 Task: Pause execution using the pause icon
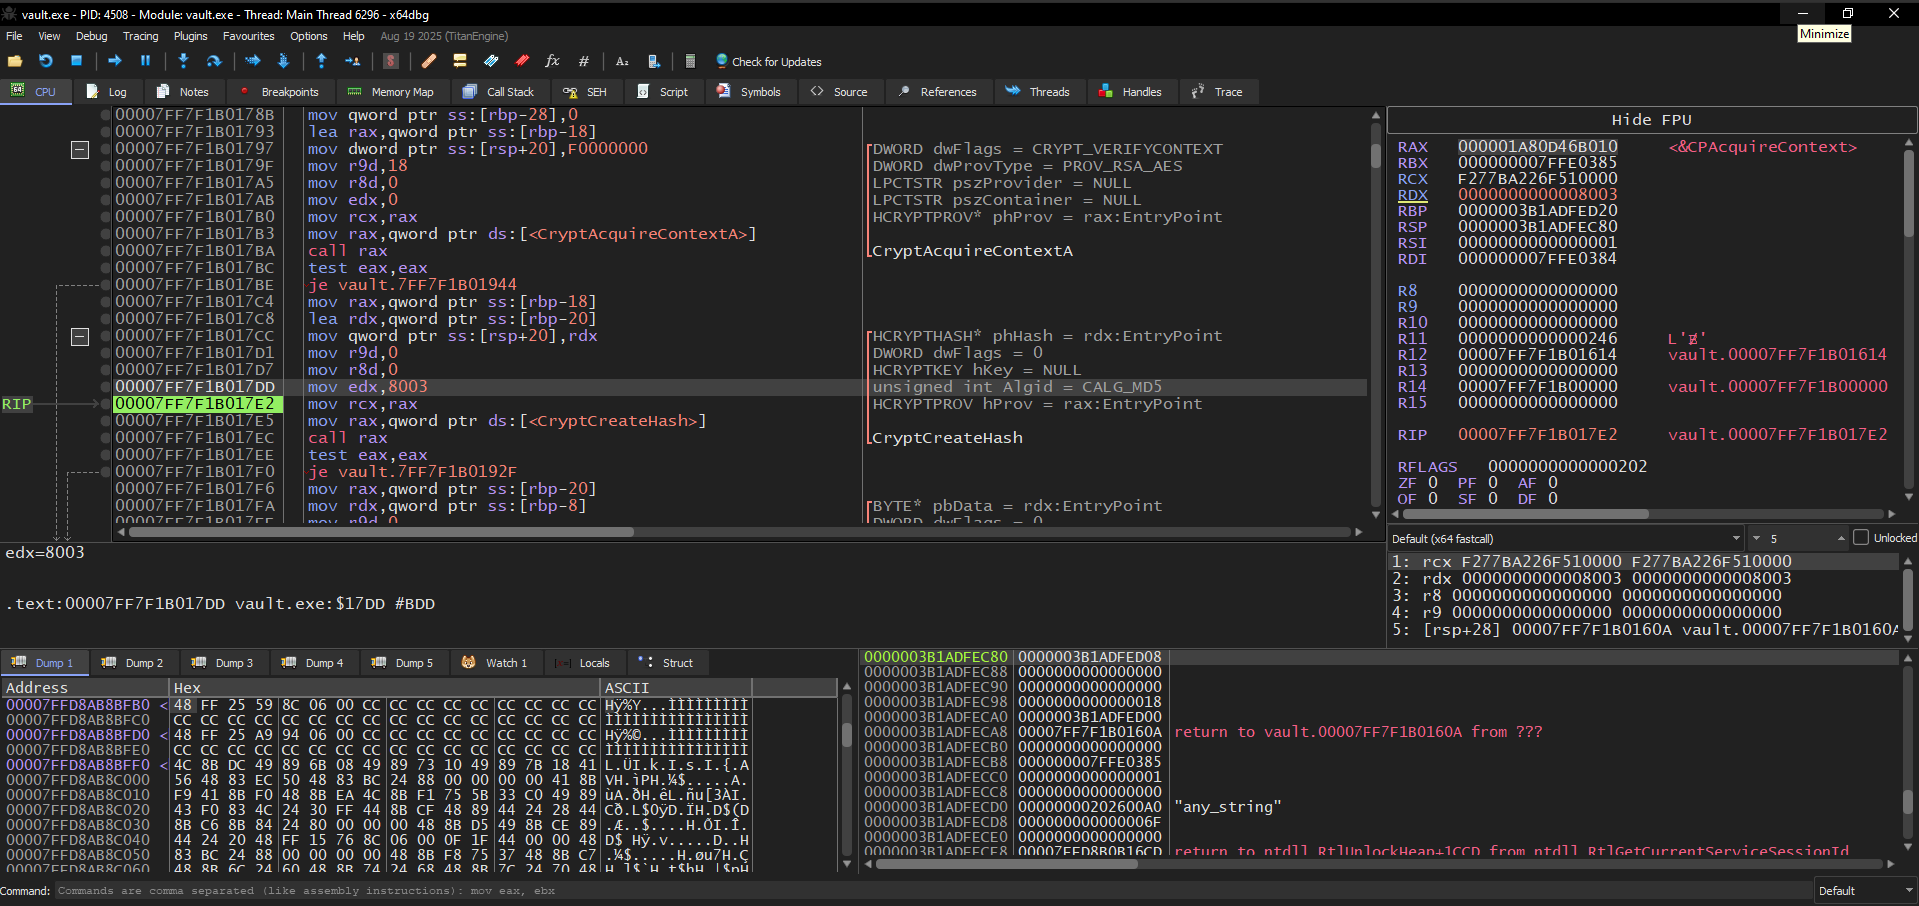[x=145, y=61]
